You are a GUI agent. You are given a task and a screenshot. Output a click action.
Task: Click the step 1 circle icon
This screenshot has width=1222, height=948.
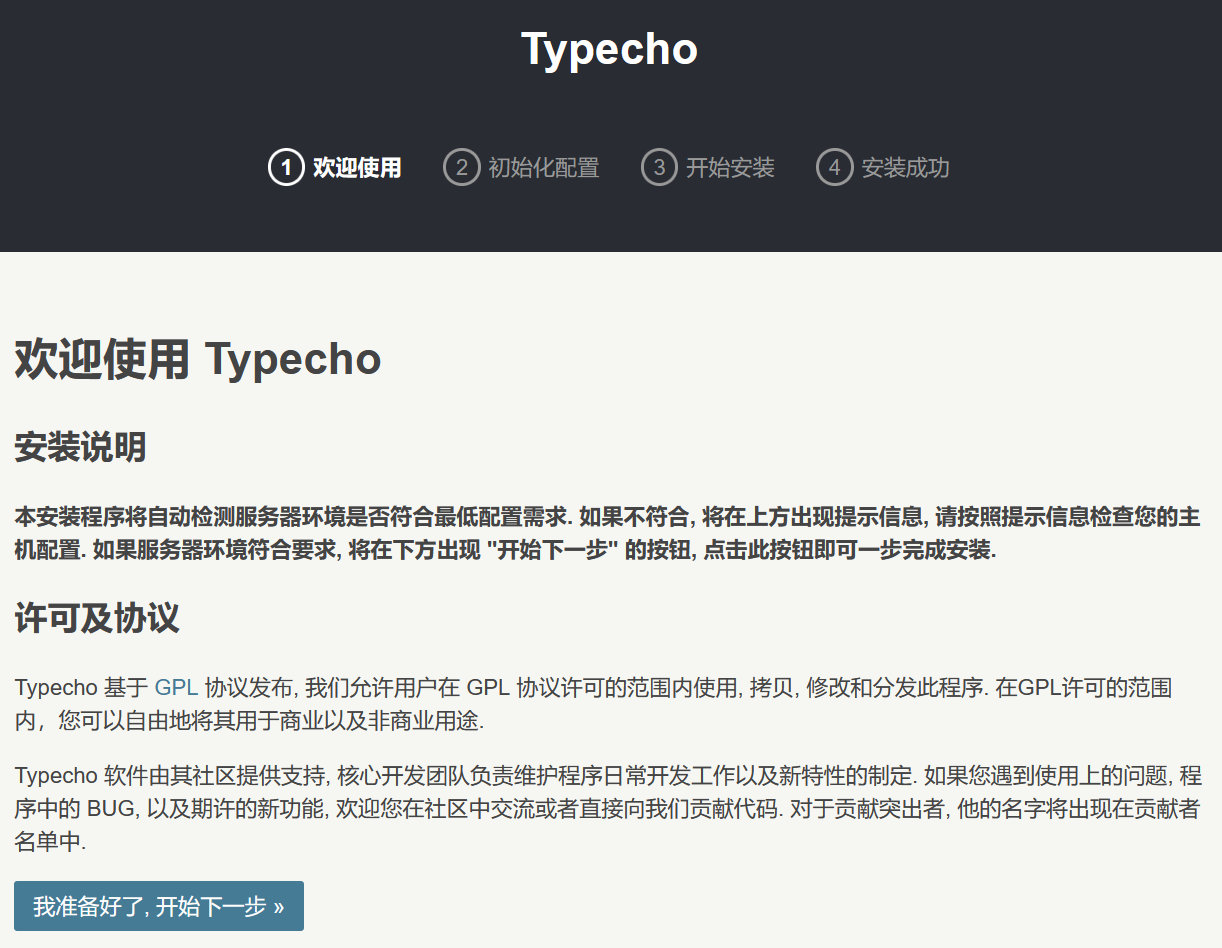pos(286,167)
